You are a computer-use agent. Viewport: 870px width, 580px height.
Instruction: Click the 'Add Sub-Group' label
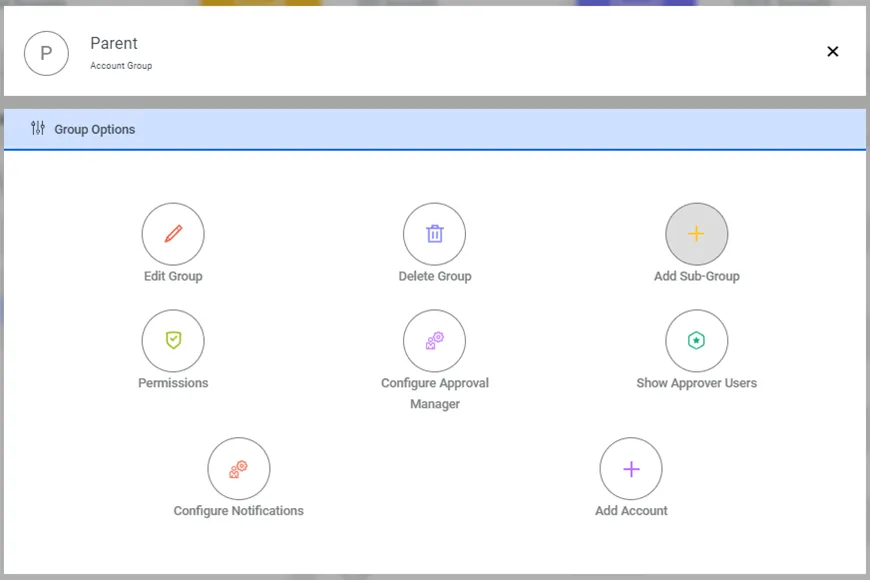click(696, 276)
